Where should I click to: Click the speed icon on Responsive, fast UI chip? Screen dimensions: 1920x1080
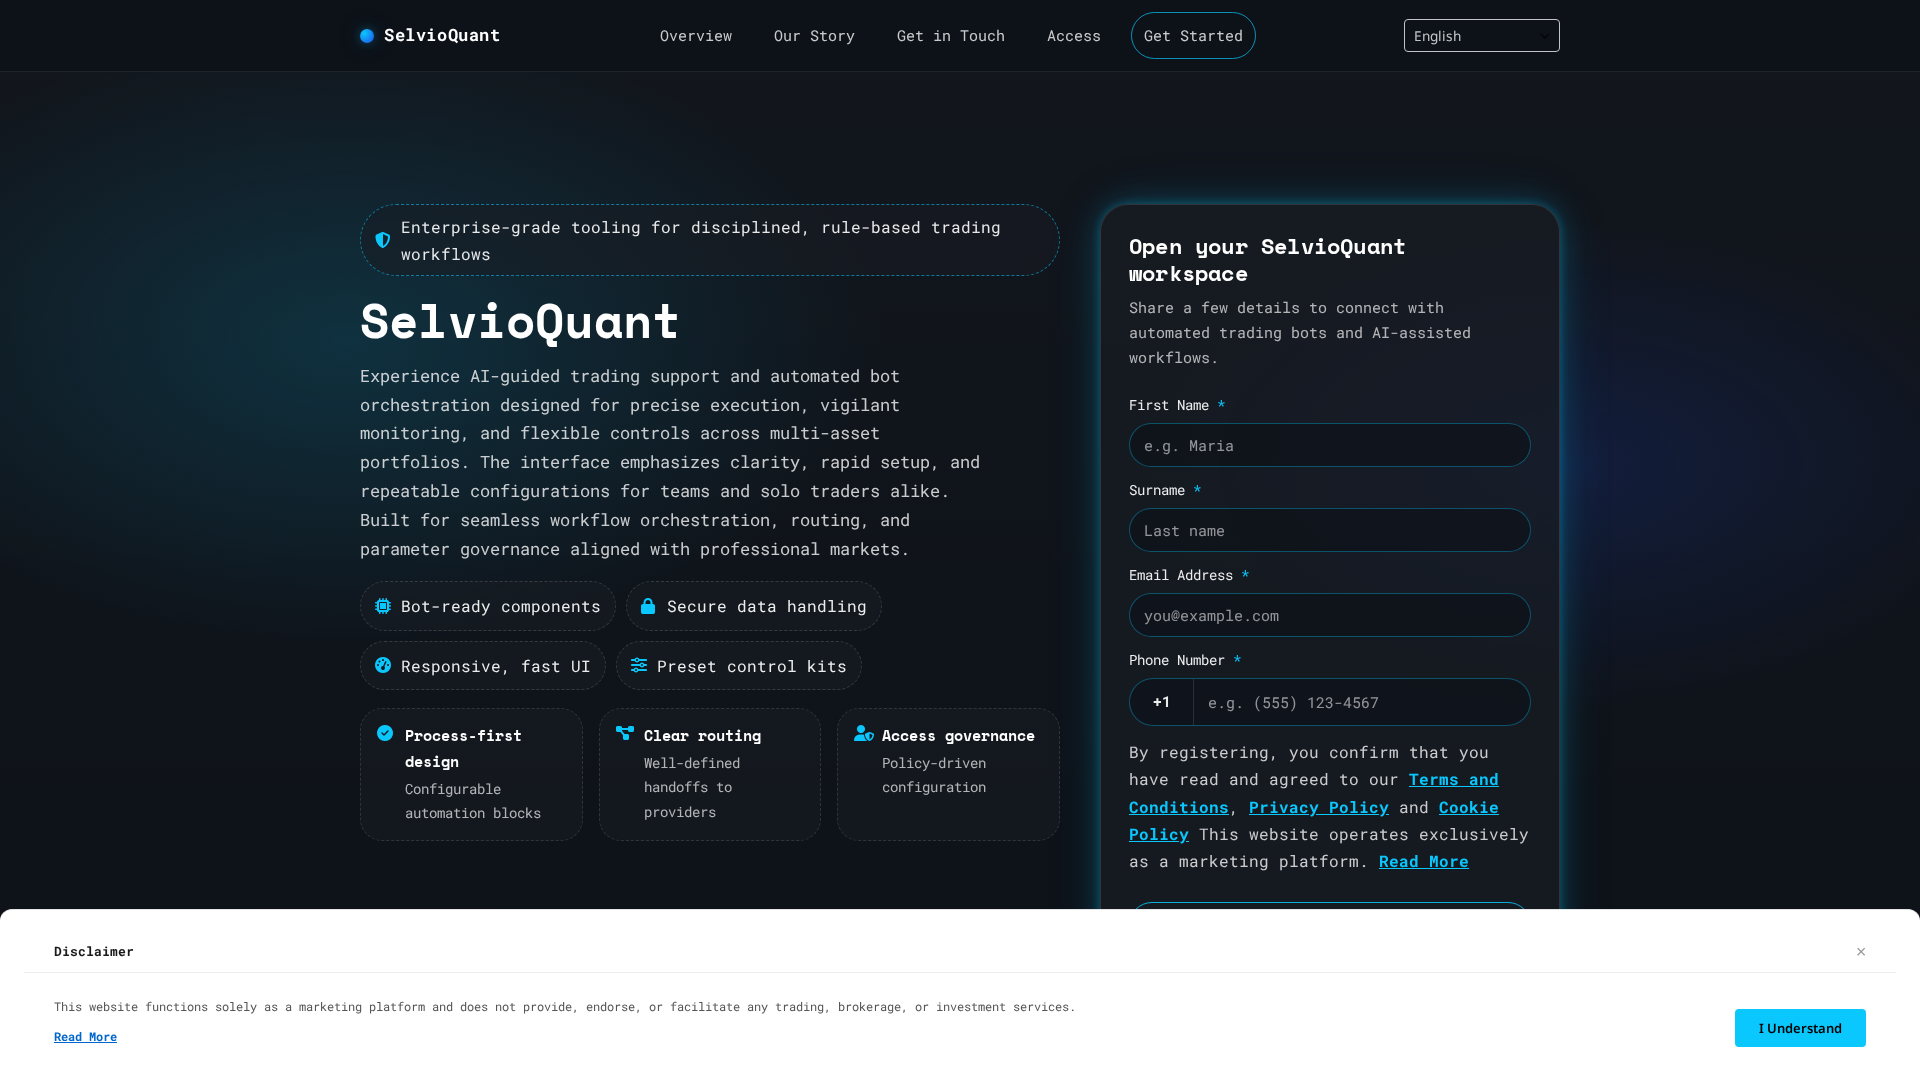coord(383,666)
